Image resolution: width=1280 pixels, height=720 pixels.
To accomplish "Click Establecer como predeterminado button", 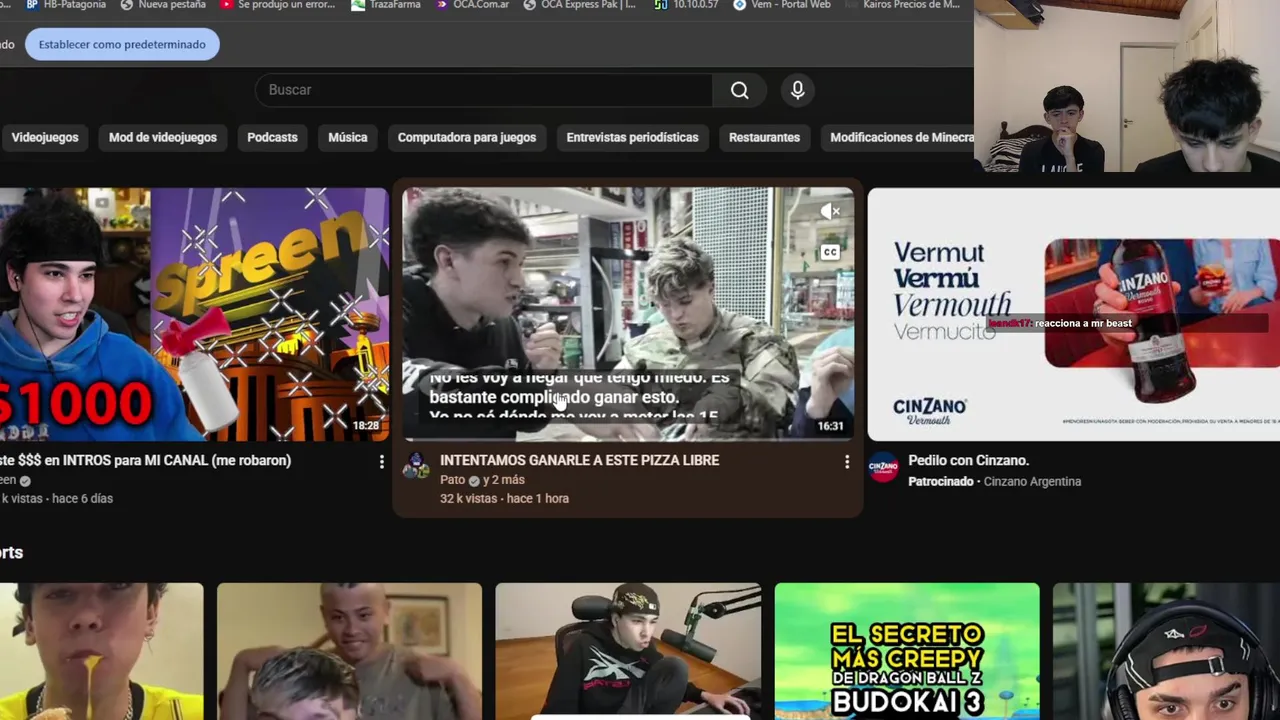I will [122, 44].
